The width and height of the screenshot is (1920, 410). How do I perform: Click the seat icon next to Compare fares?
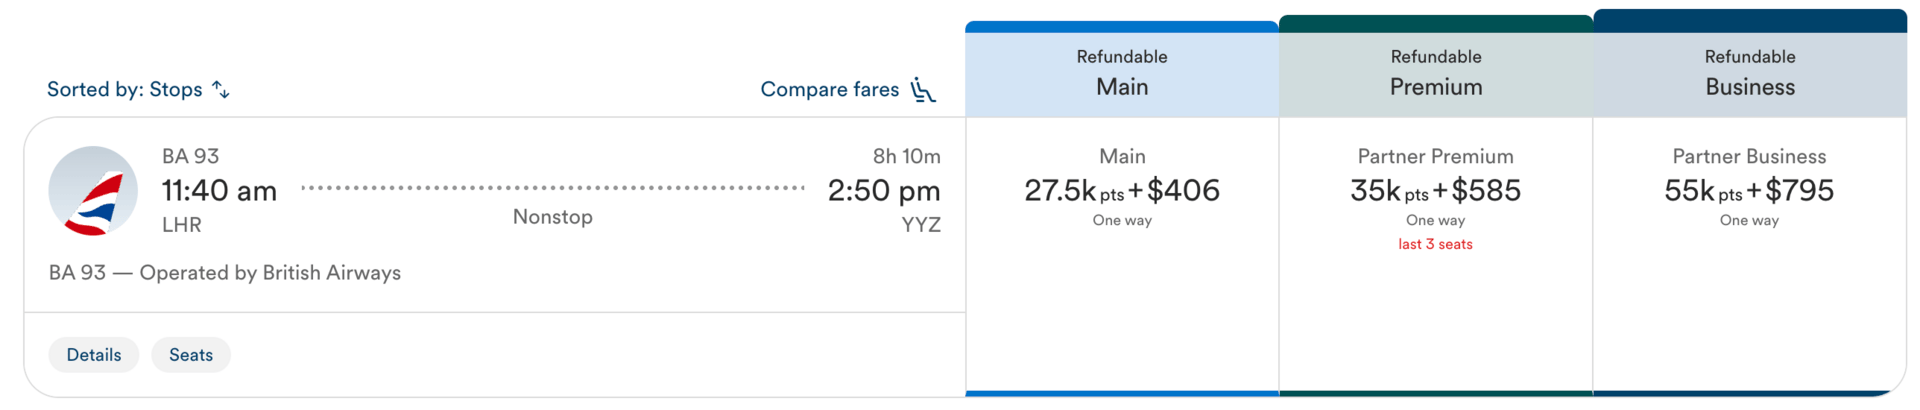923,90
